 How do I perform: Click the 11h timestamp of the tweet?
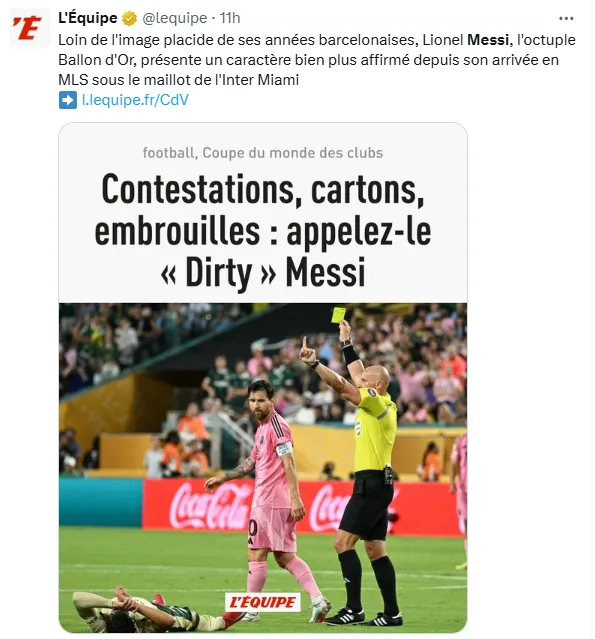230,18
